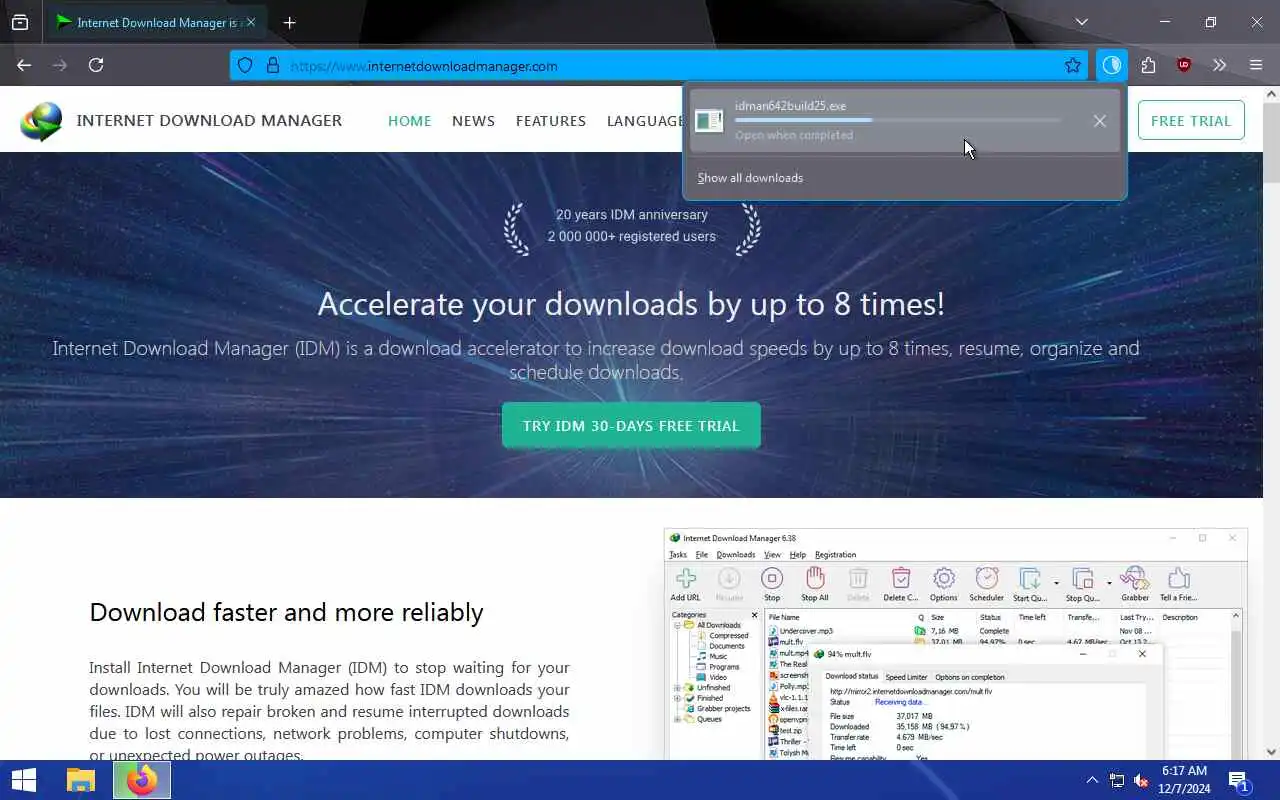Click the FREE TRIAL button in header
Screen dimensions: 1280x800
[x=1191, y=120]
